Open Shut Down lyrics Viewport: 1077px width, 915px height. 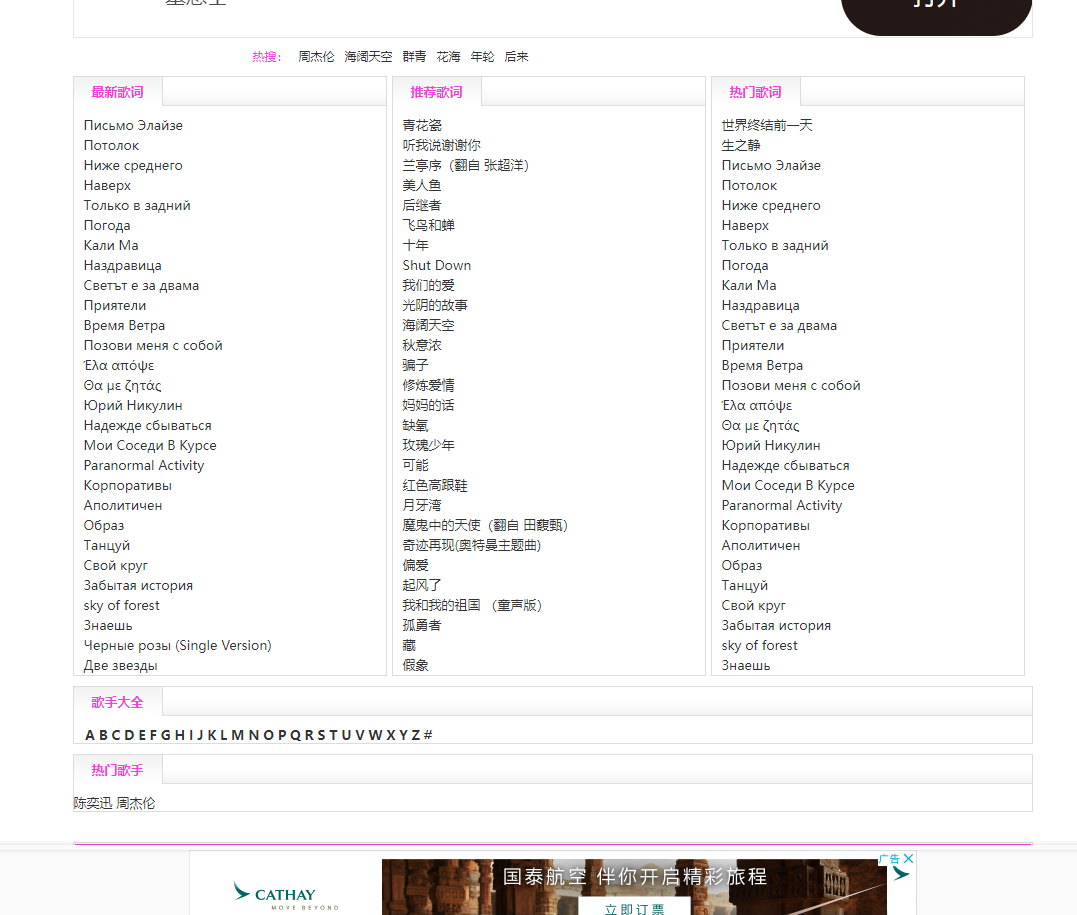click(x=437, y=265)
